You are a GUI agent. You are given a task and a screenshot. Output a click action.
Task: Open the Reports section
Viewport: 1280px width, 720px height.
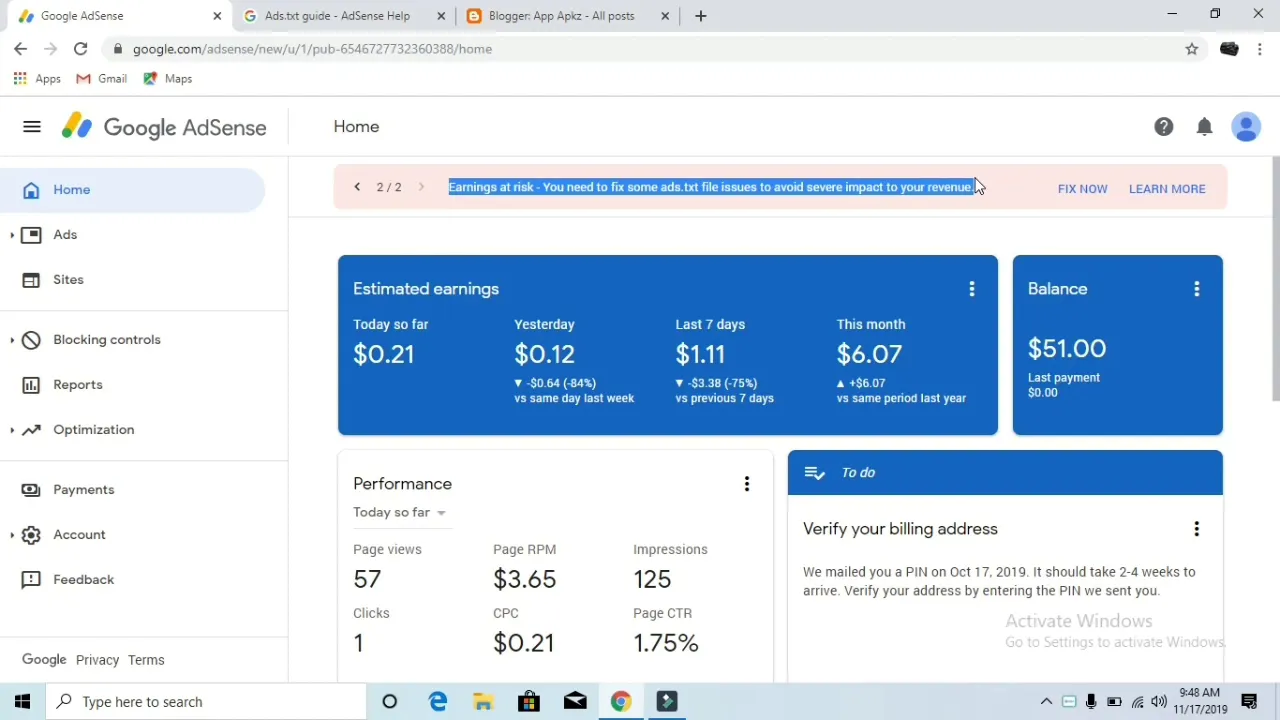pos(77,385)
